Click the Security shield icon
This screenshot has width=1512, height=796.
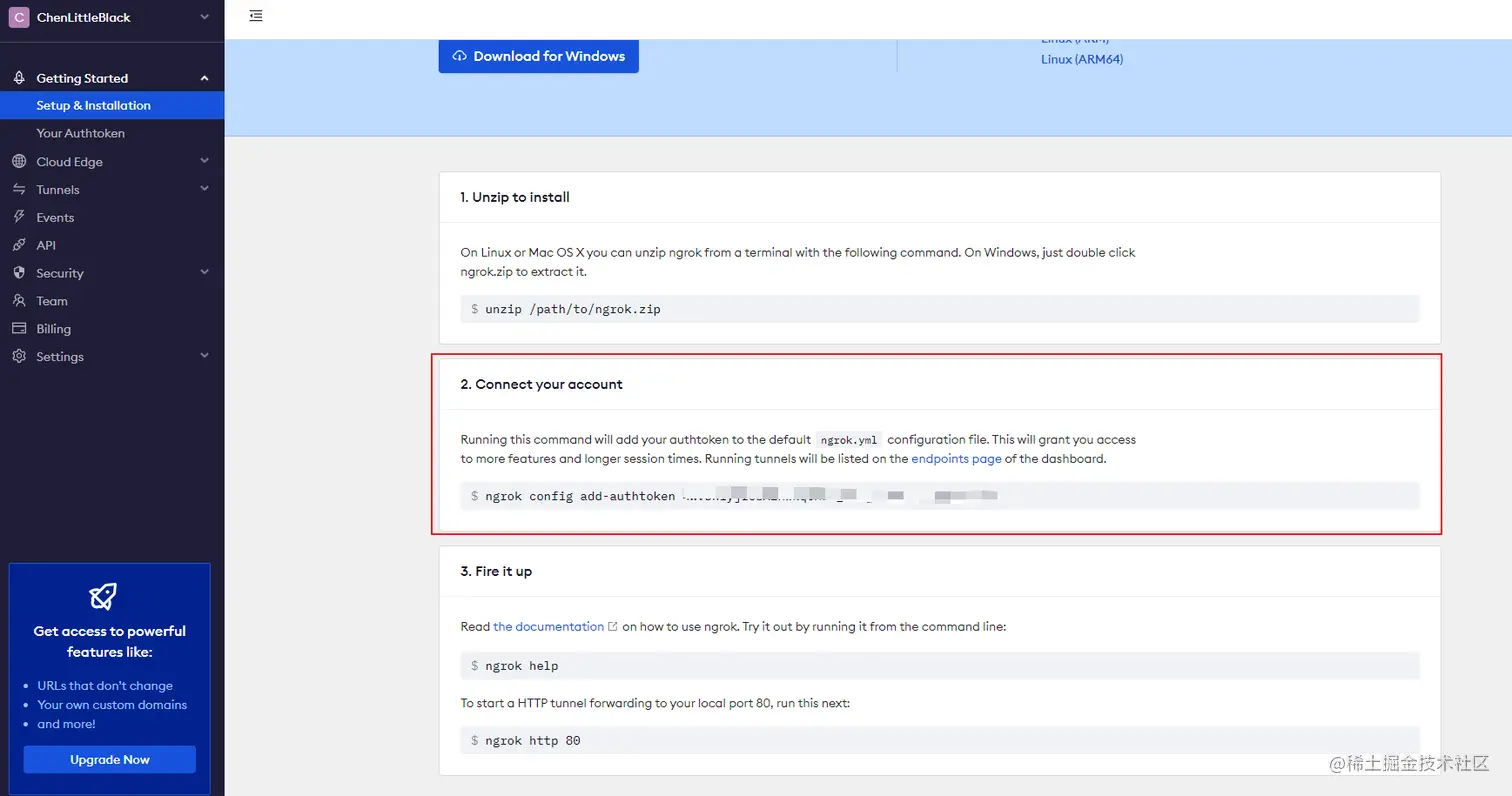18,273
